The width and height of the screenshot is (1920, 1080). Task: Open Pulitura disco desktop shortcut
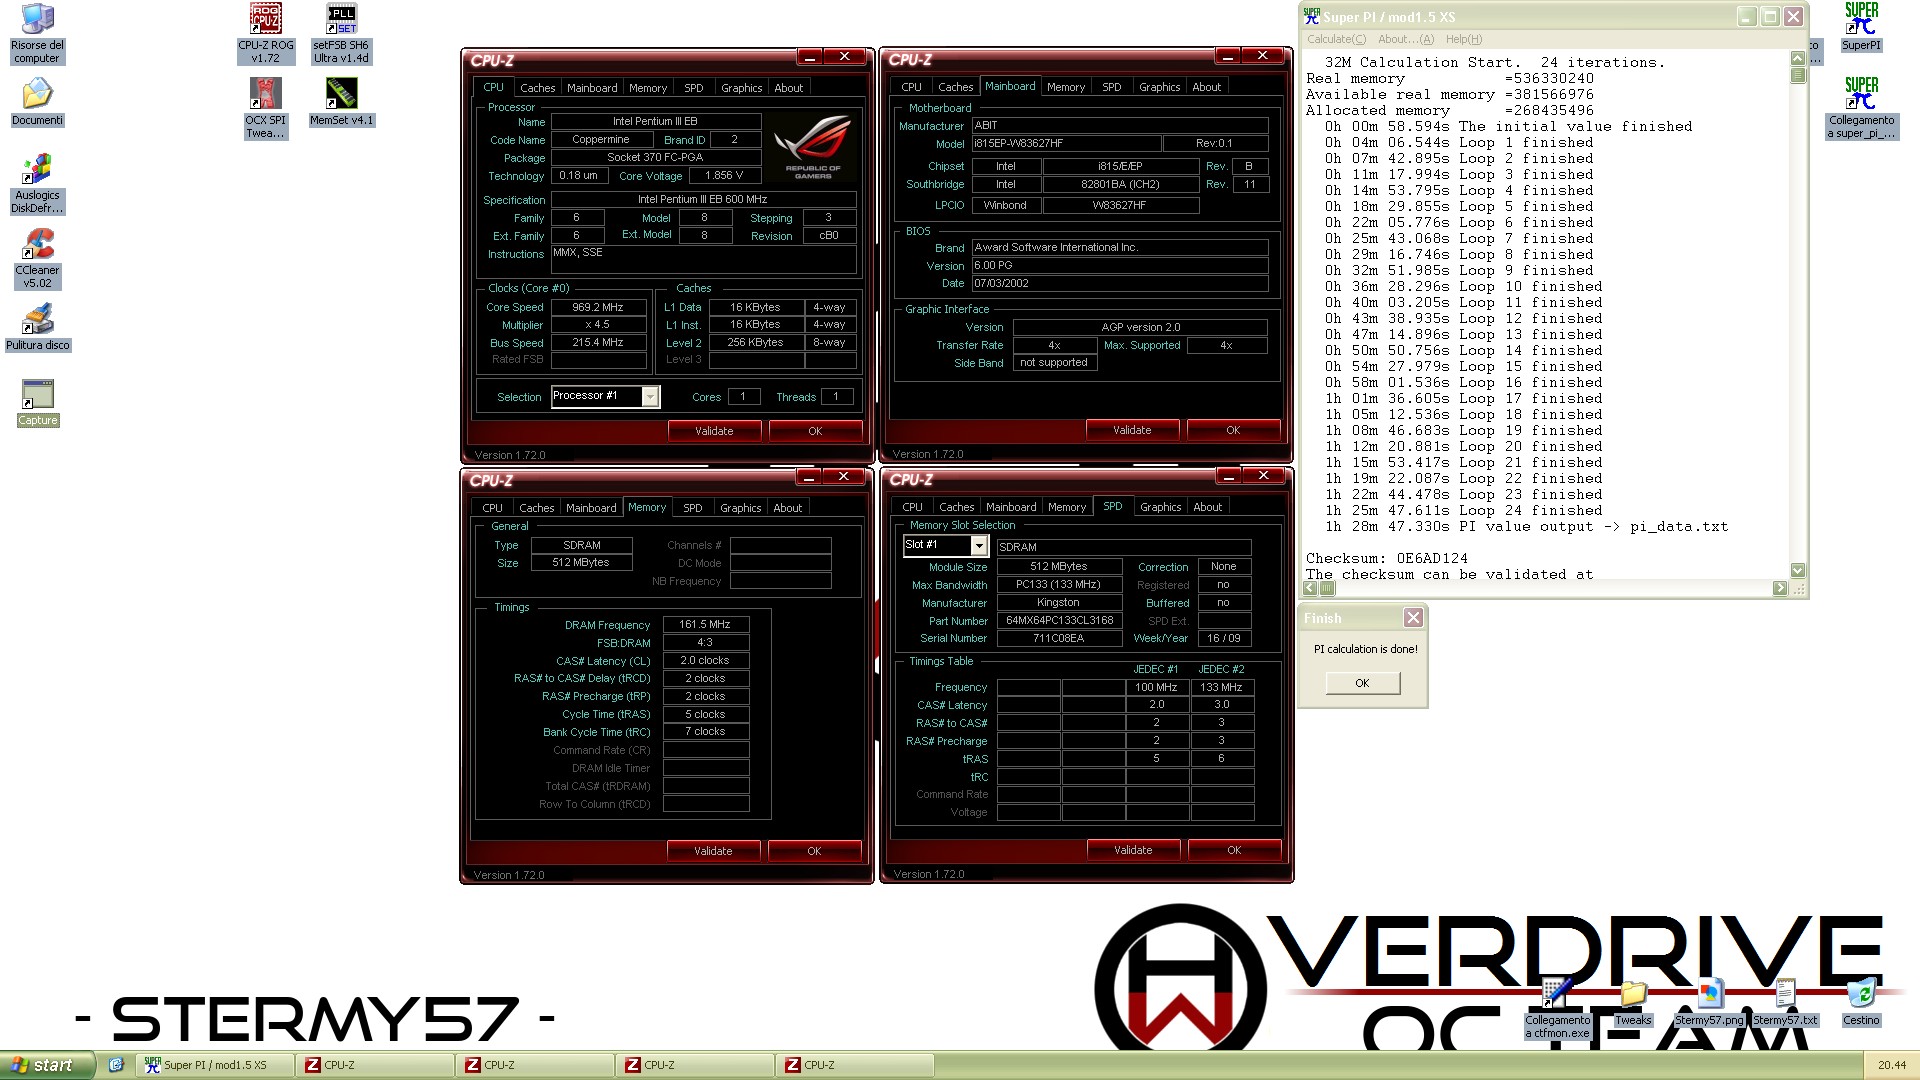37,328
